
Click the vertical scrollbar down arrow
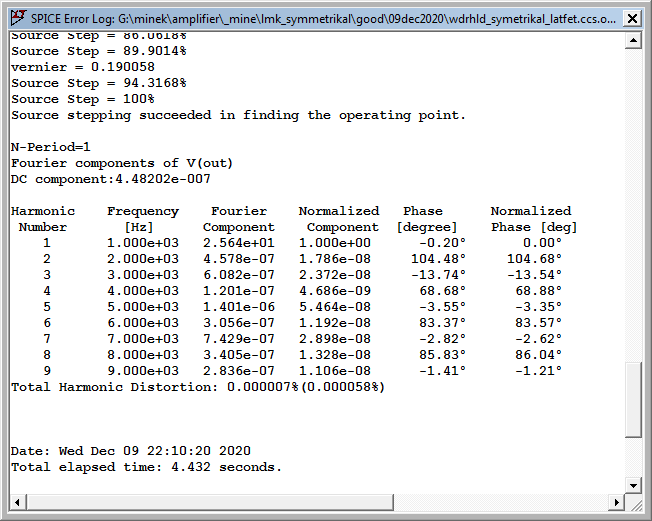pos(633,486)
